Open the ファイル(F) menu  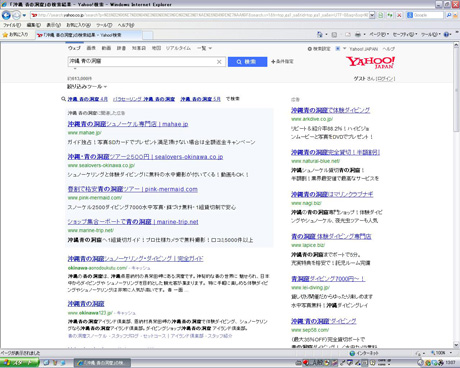(x=12, y=25)
